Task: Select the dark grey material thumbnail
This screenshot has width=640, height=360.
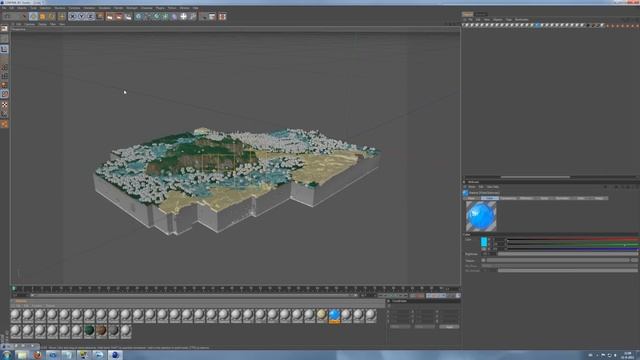Action: click(113, 331)
